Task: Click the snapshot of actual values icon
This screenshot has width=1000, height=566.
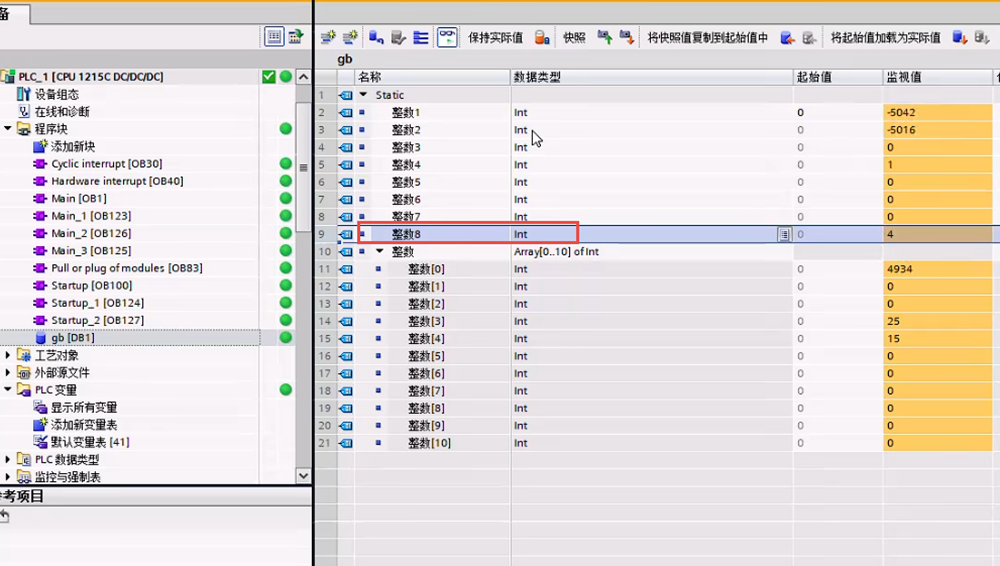Action: point(605,37)
